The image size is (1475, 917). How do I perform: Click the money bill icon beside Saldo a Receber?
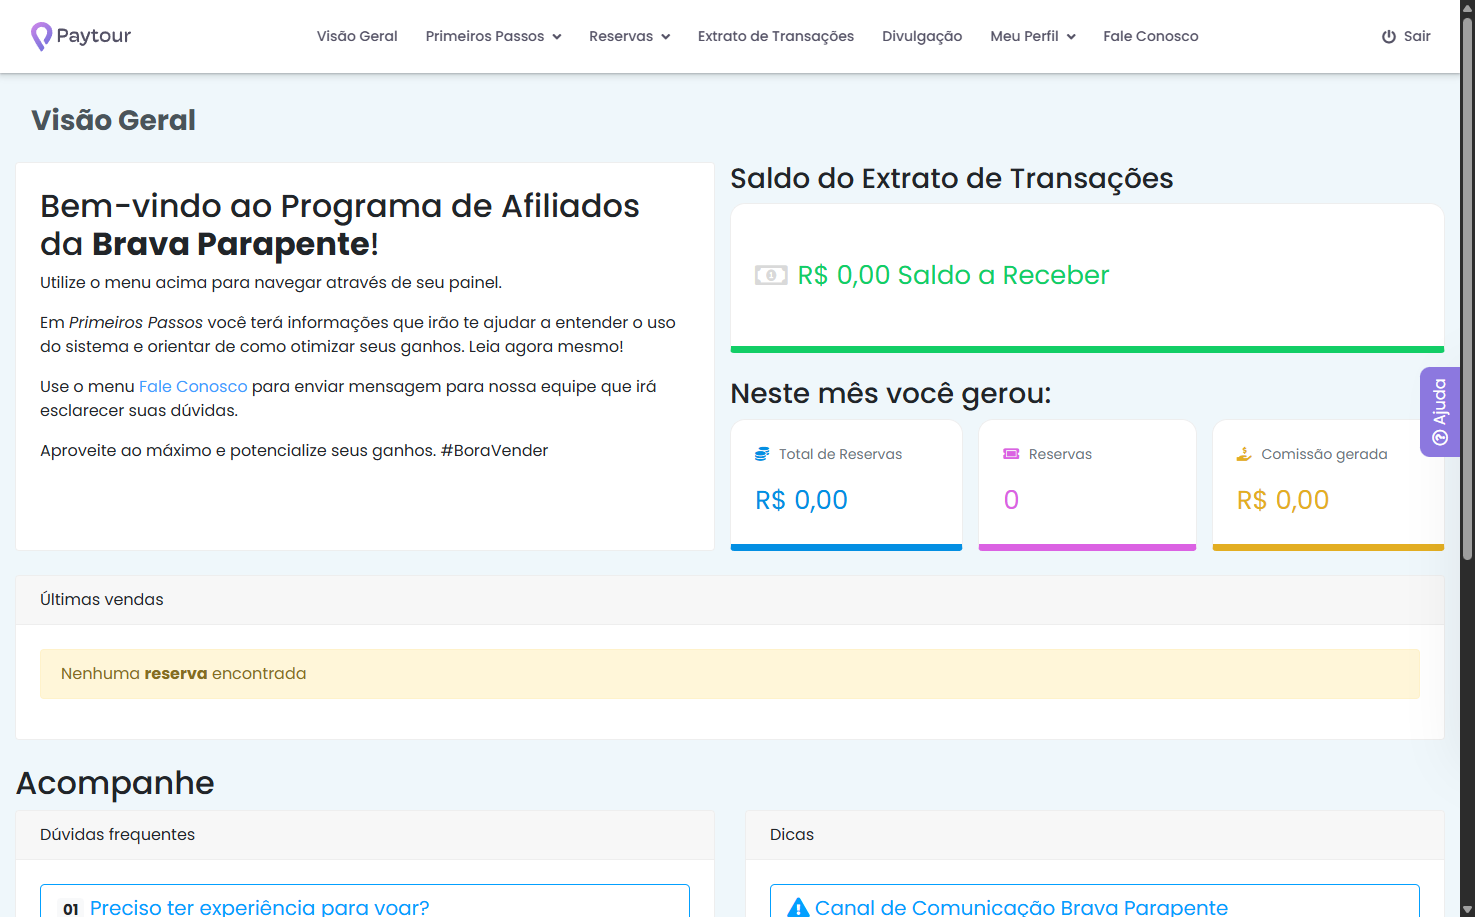point(771,275)
